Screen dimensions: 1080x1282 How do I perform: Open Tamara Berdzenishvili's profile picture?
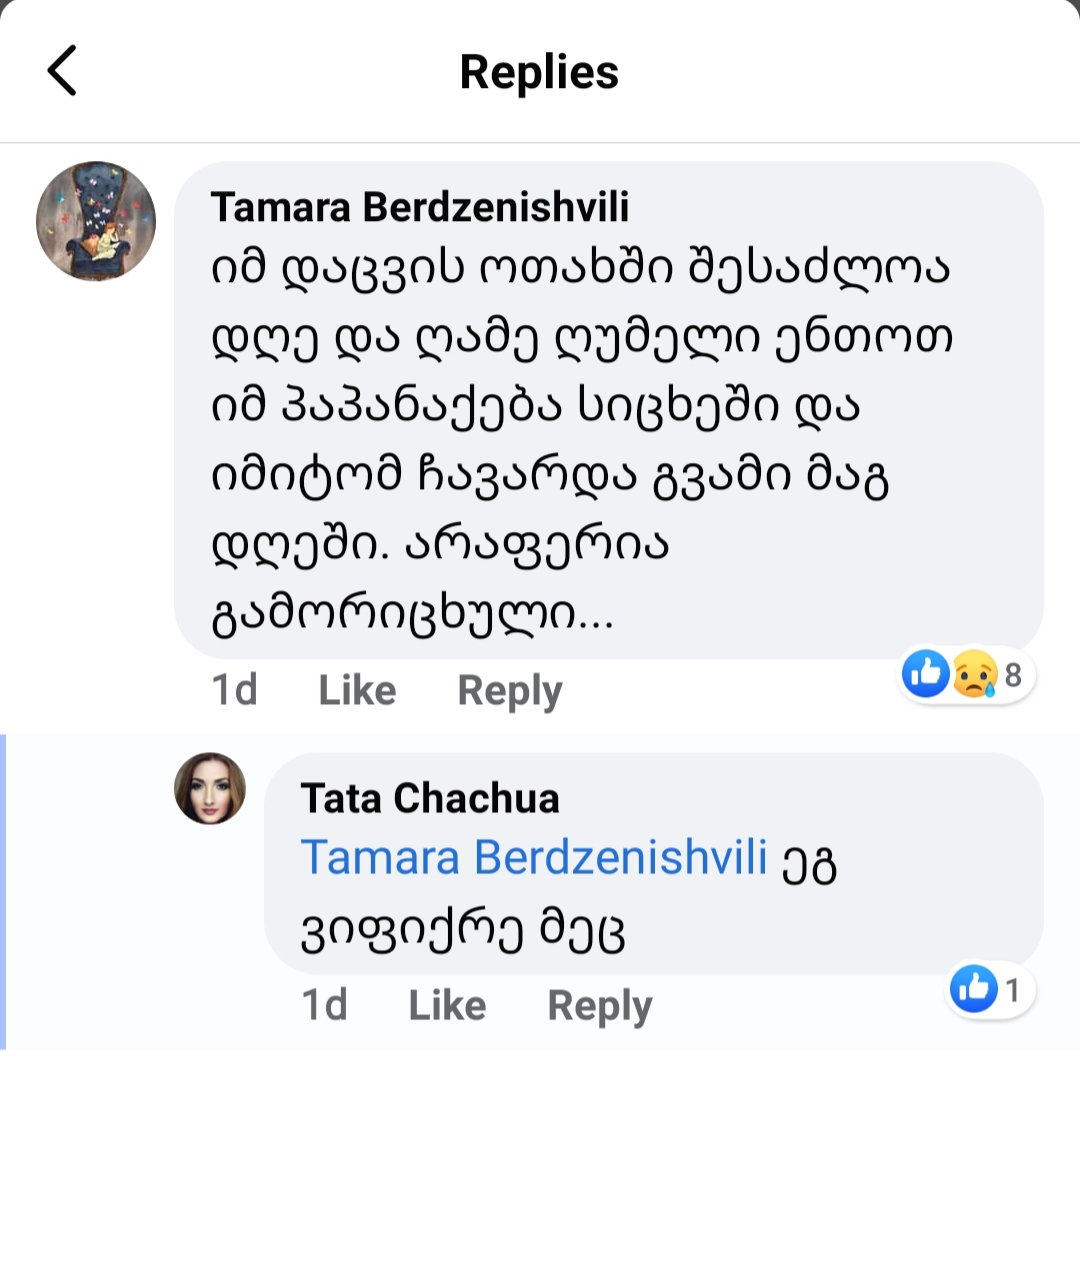pyautogui.click(x=96, y=221)
